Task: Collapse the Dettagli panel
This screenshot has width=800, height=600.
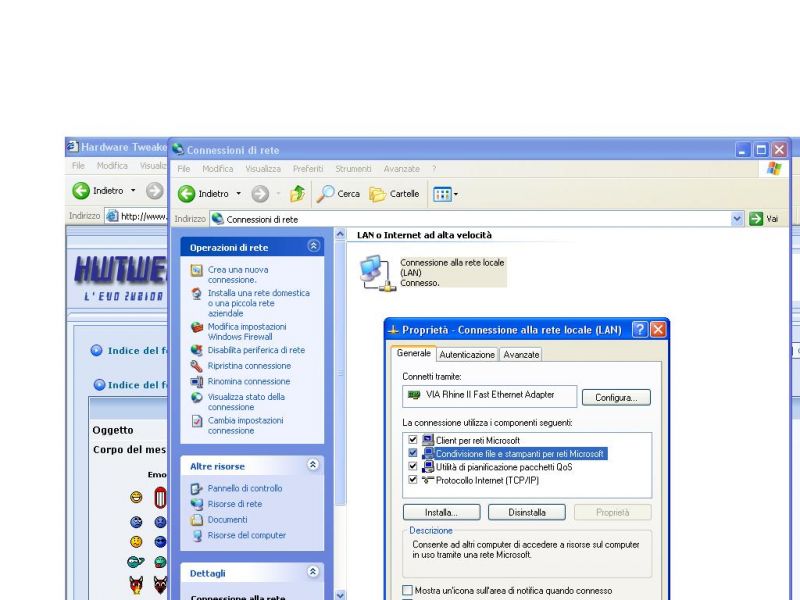Action: pyautogui.click(x=313, y=572)
